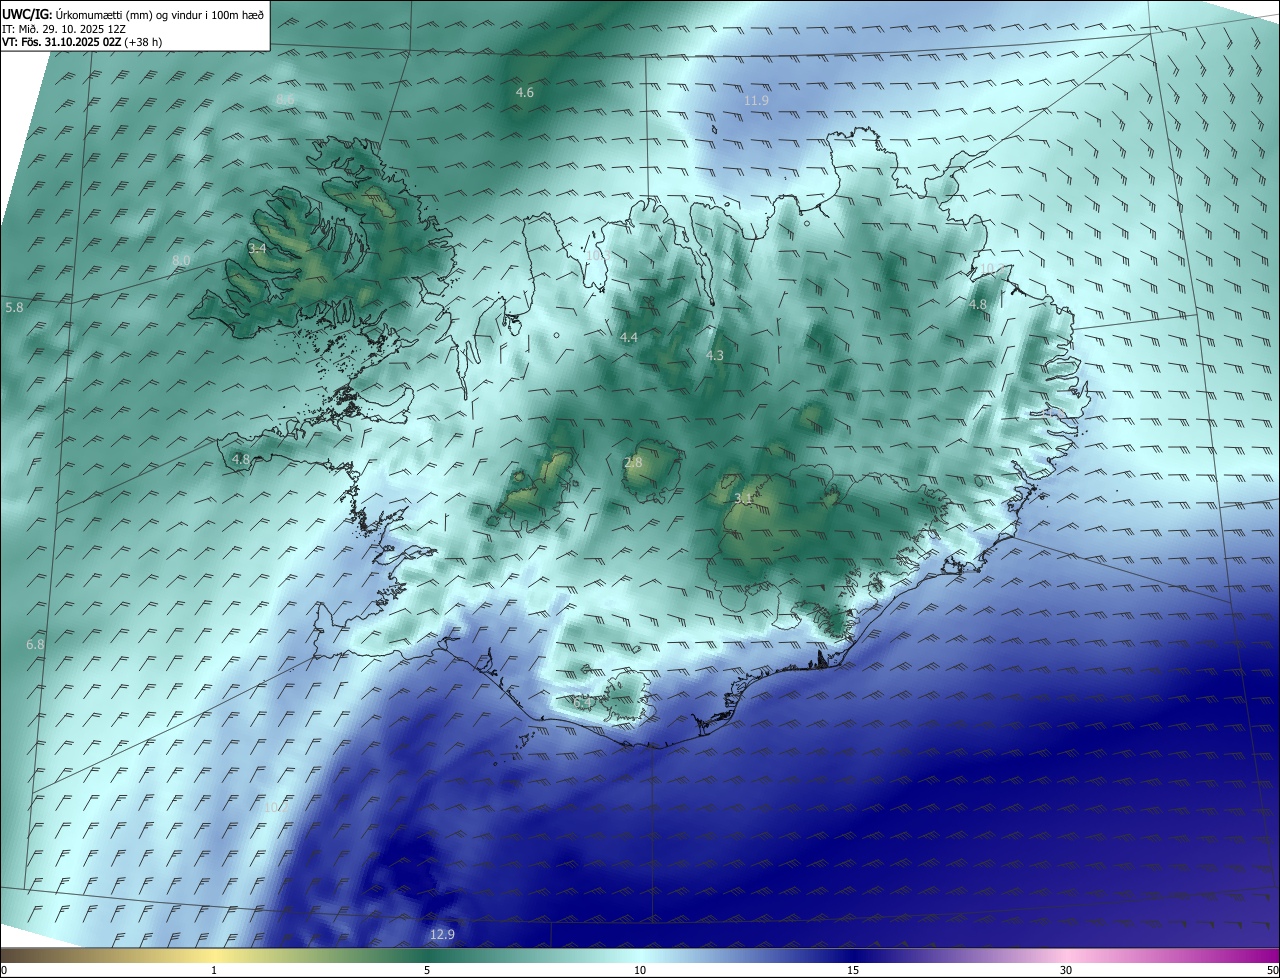
Task: Click the 2.8 value label on the glacier
Action: click(633, 462)
